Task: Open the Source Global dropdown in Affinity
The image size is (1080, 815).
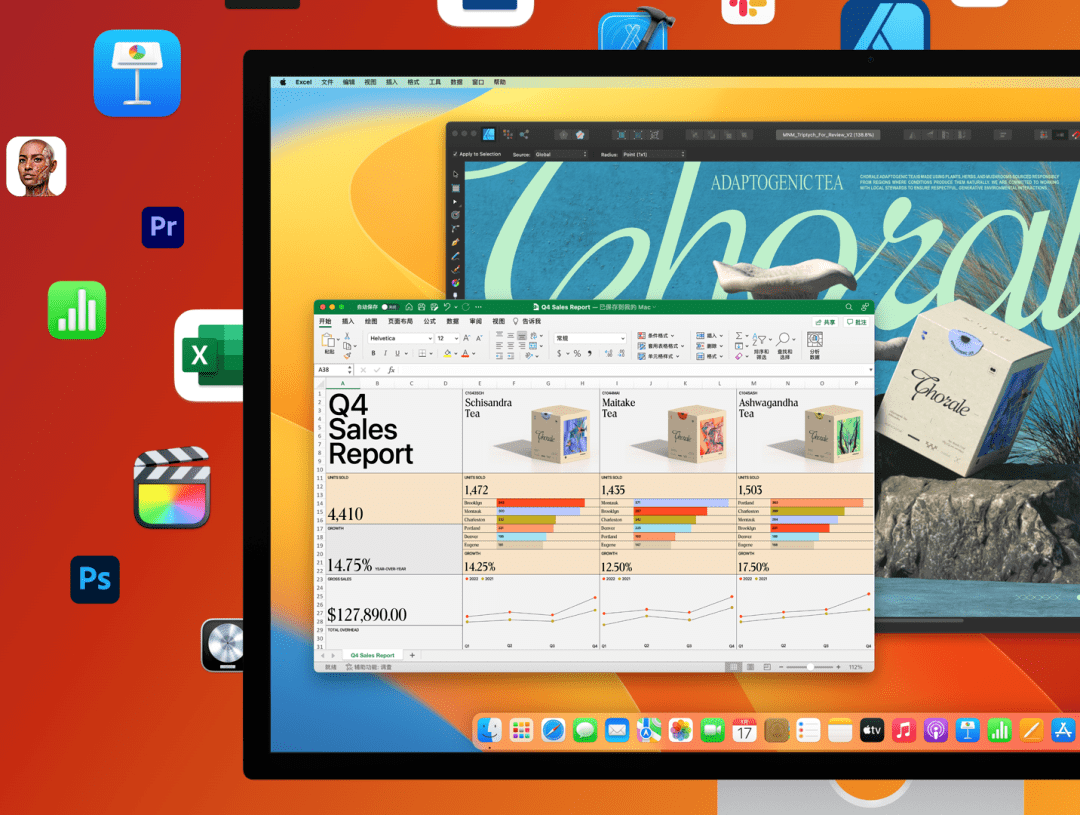Action: pos(561,154)
